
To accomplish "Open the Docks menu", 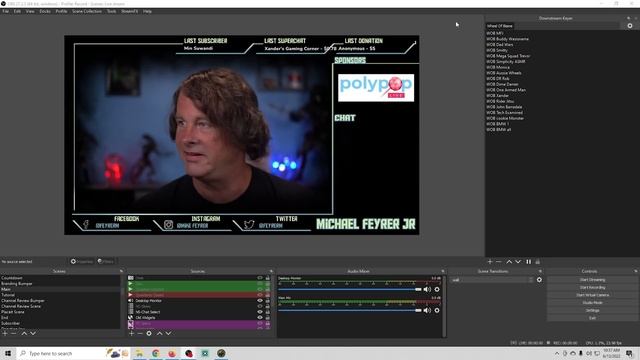I will (x=45, y=11).
